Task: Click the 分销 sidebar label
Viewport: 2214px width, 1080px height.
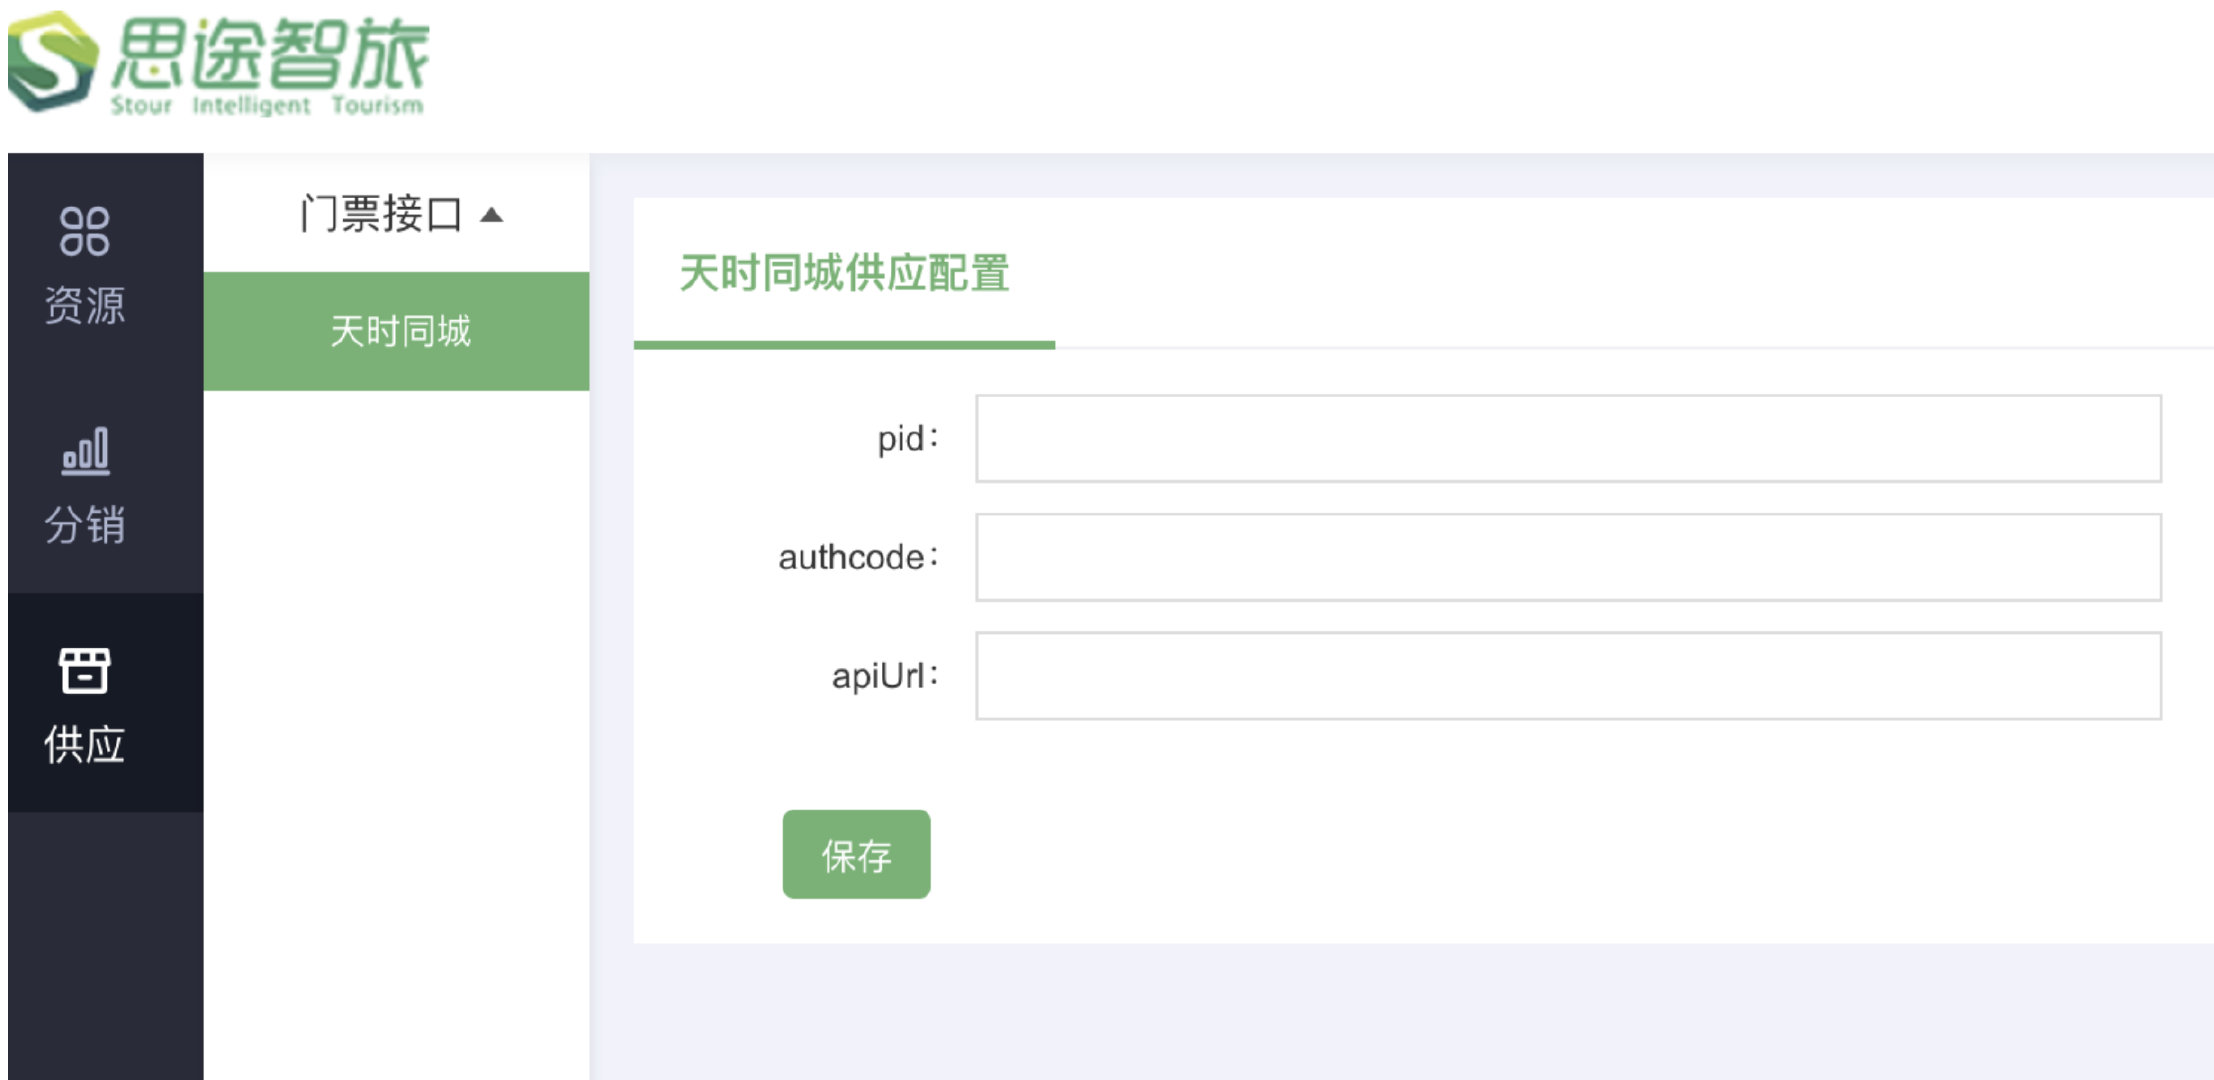Action: point(85,524)
